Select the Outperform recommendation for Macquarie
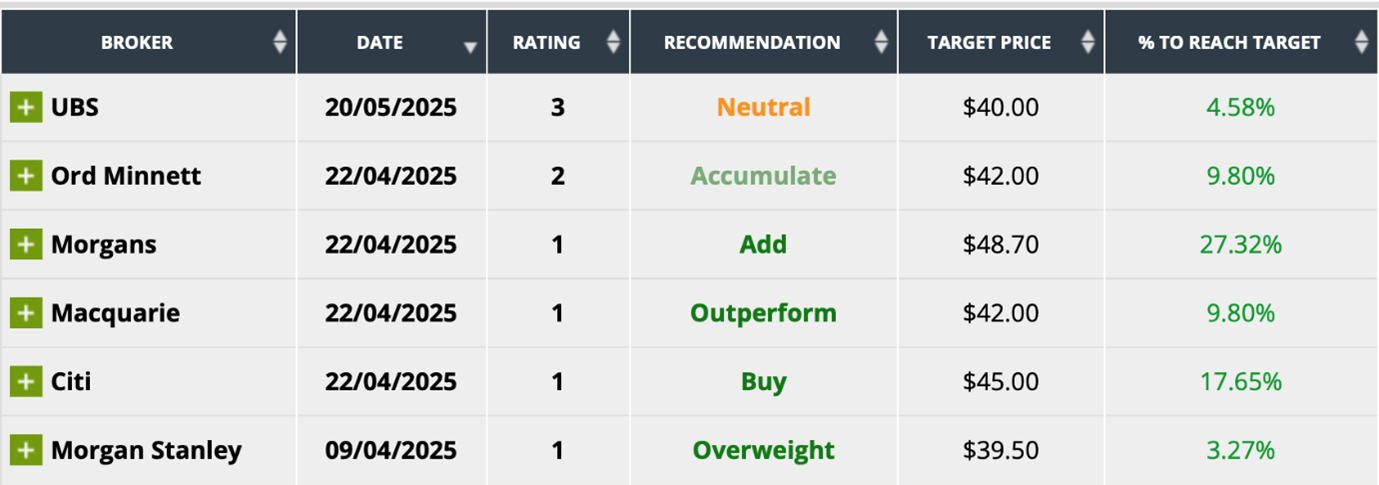Screen dimensions: 1379x485 point(764,313)
